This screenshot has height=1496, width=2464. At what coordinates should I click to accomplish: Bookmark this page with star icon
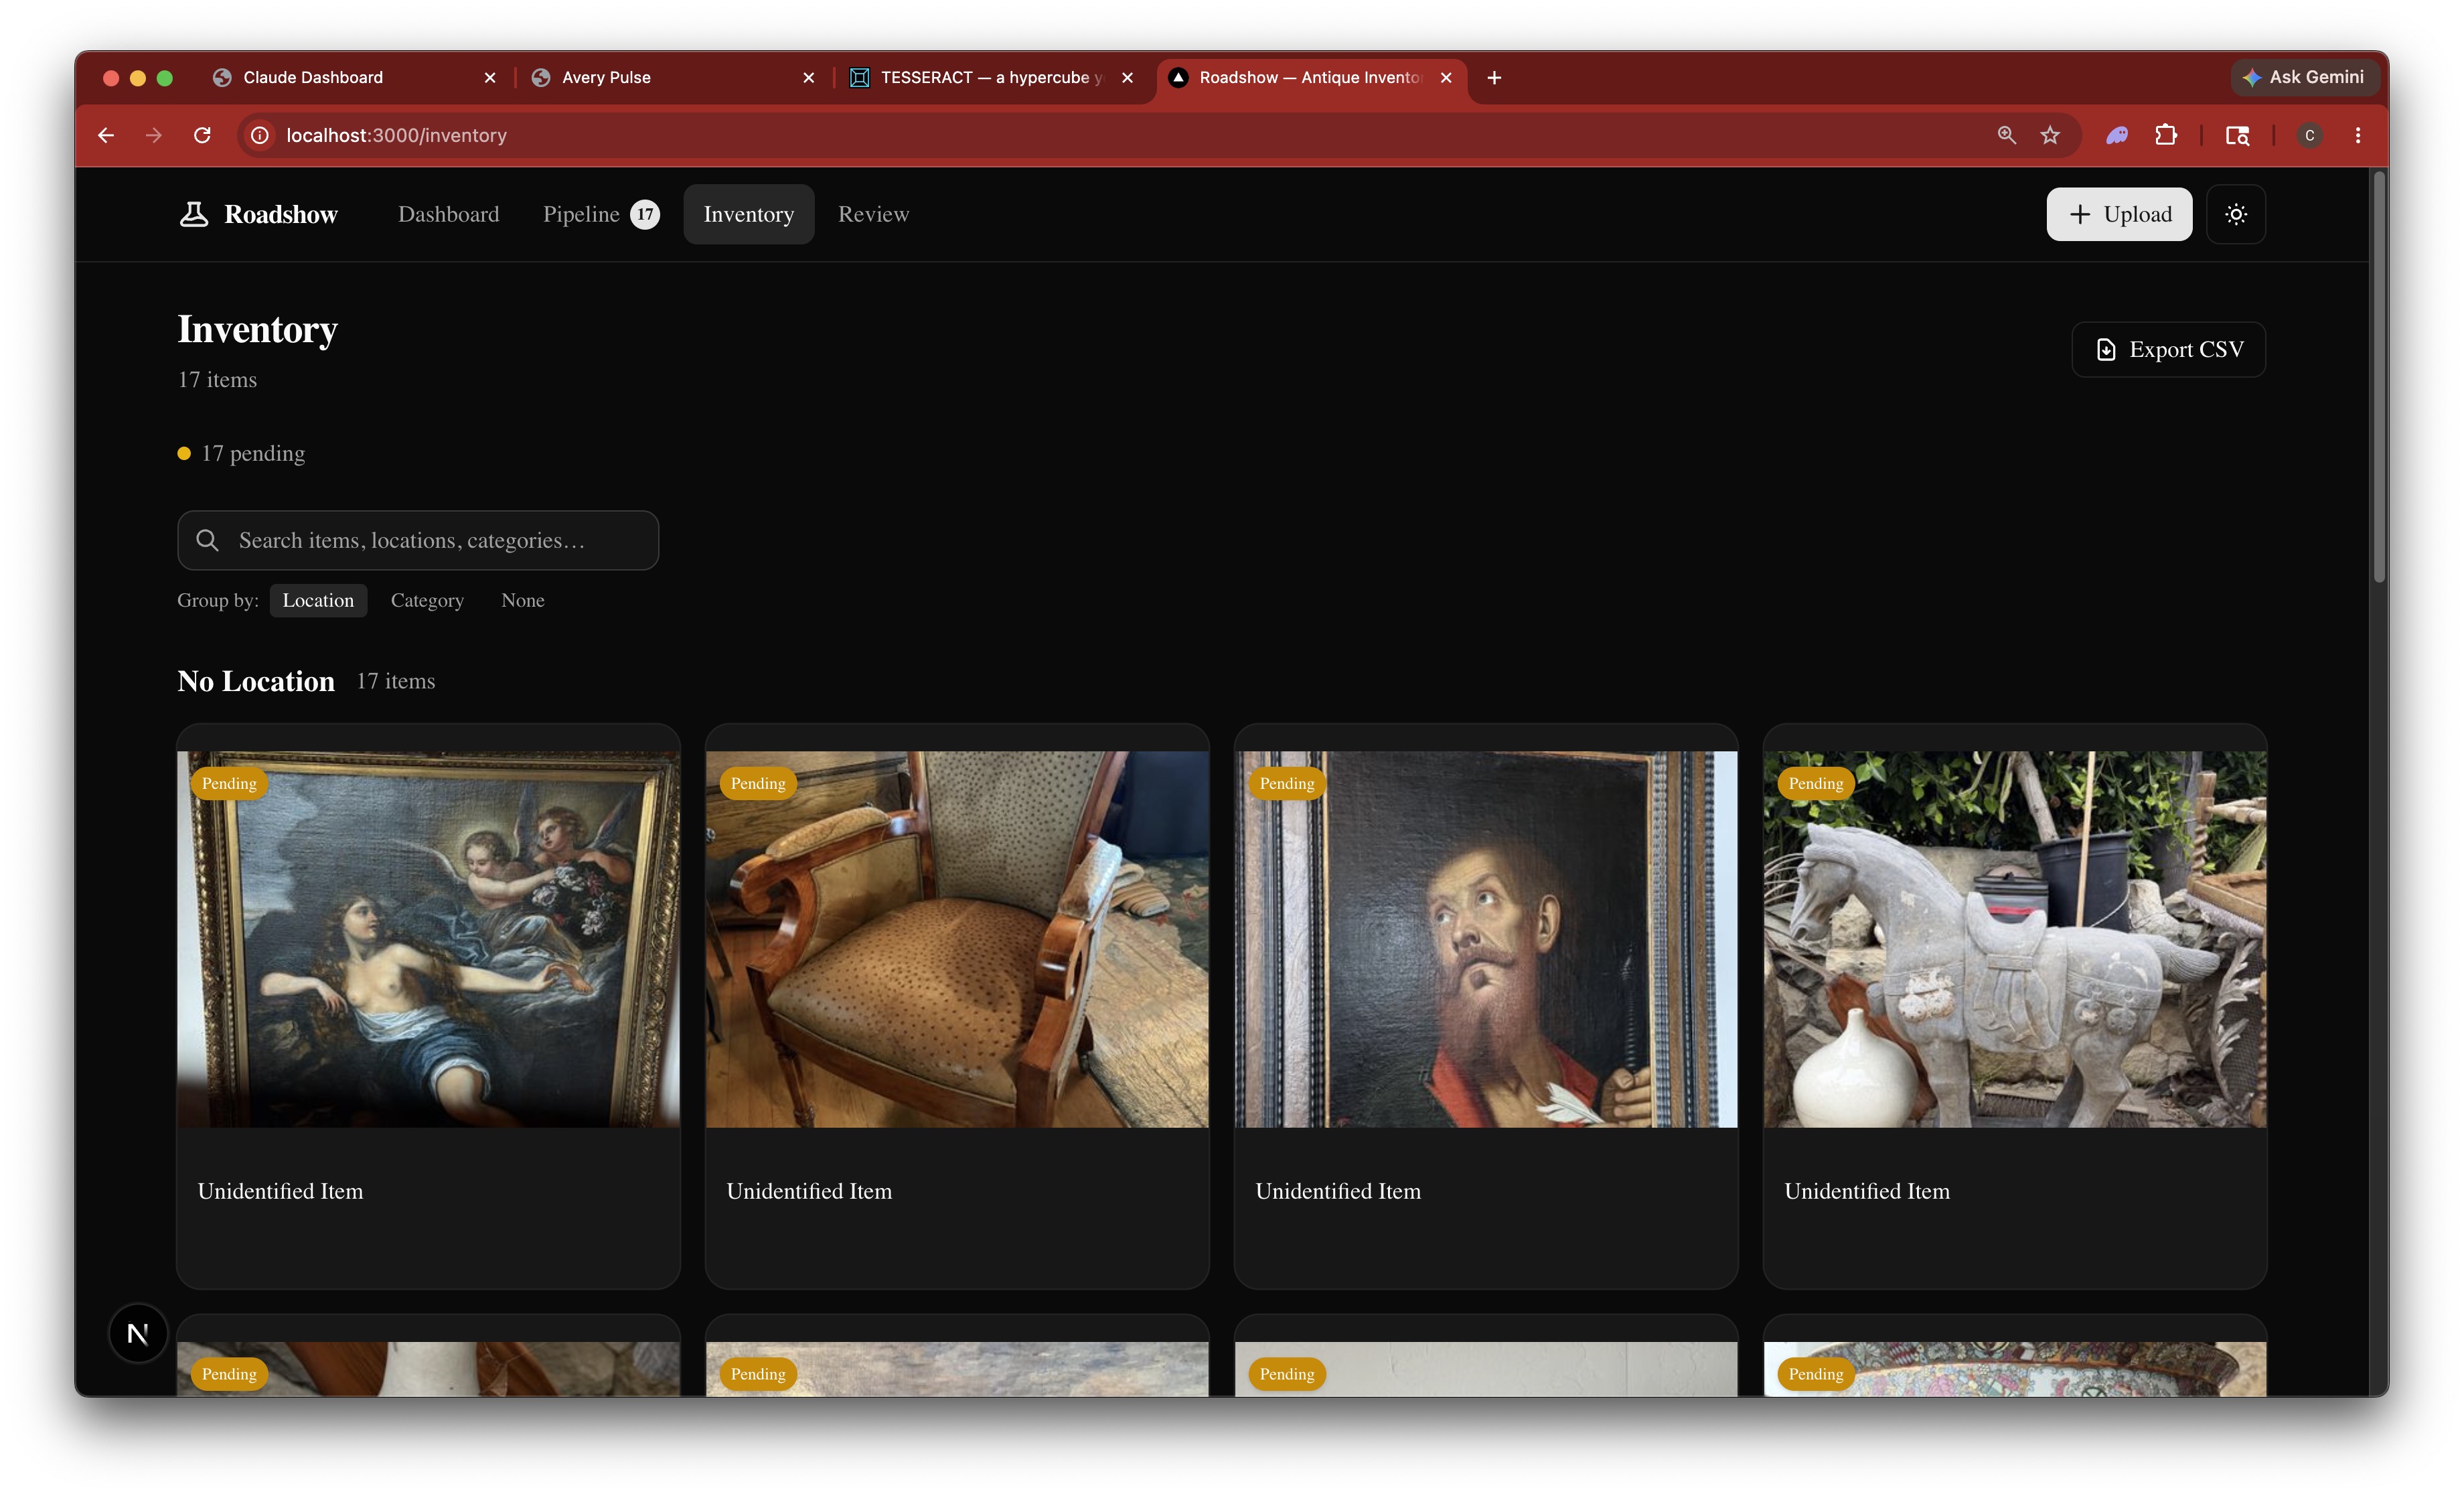[x=2050, y=135]
